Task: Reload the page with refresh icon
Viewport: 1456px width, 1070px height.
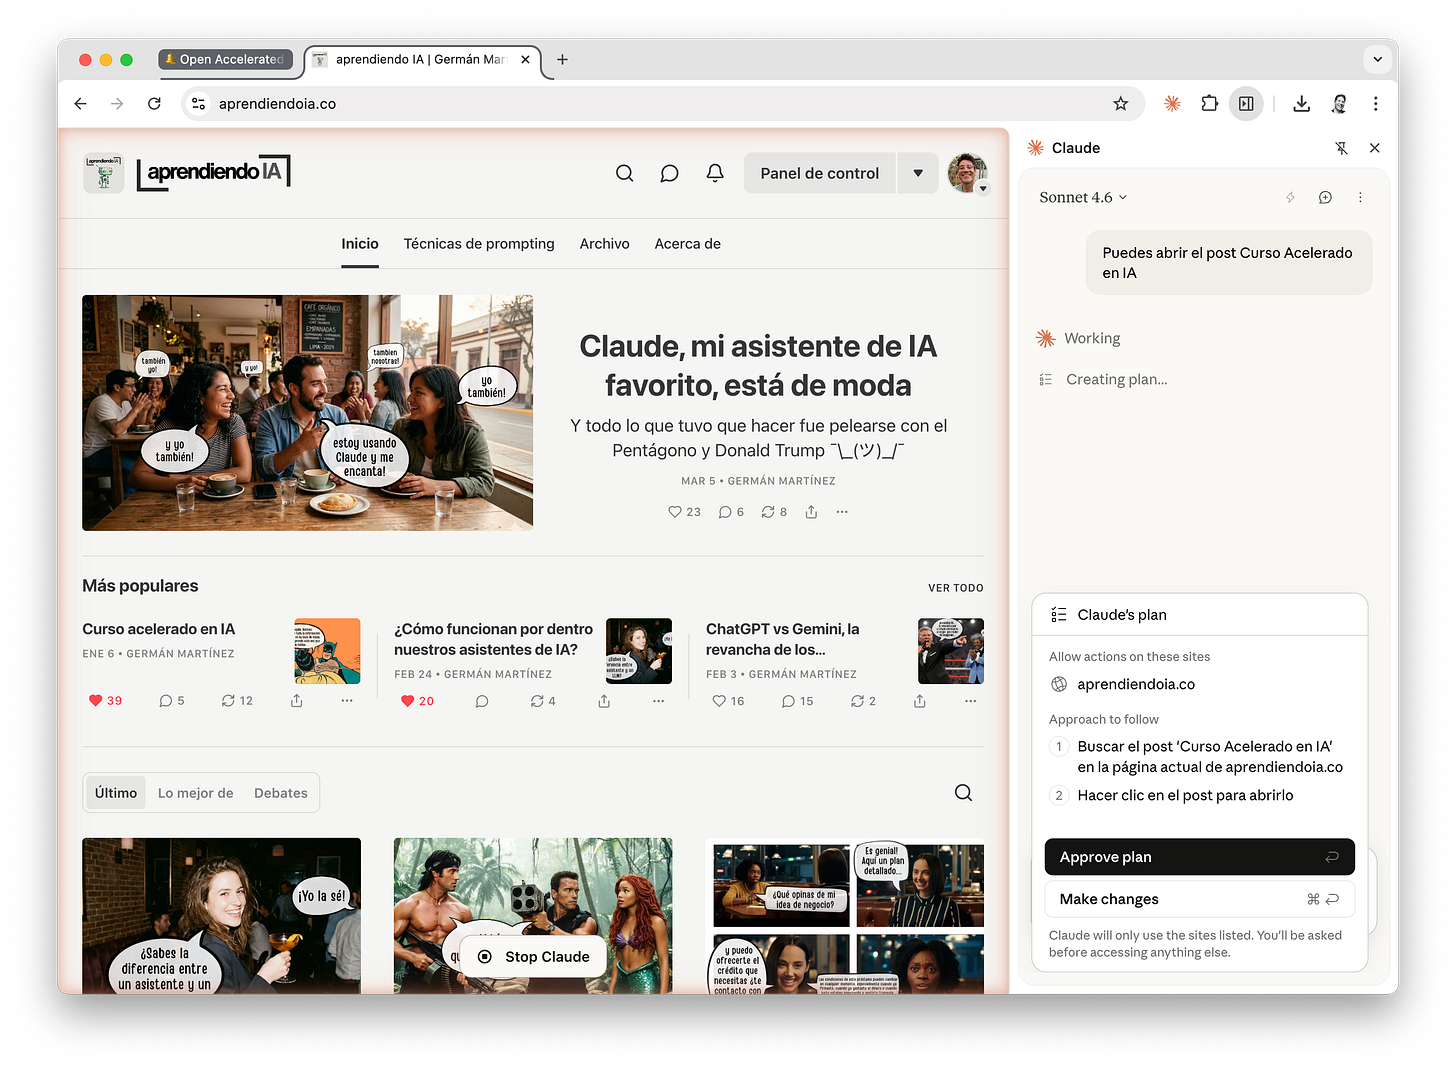Action: point(154,103)
